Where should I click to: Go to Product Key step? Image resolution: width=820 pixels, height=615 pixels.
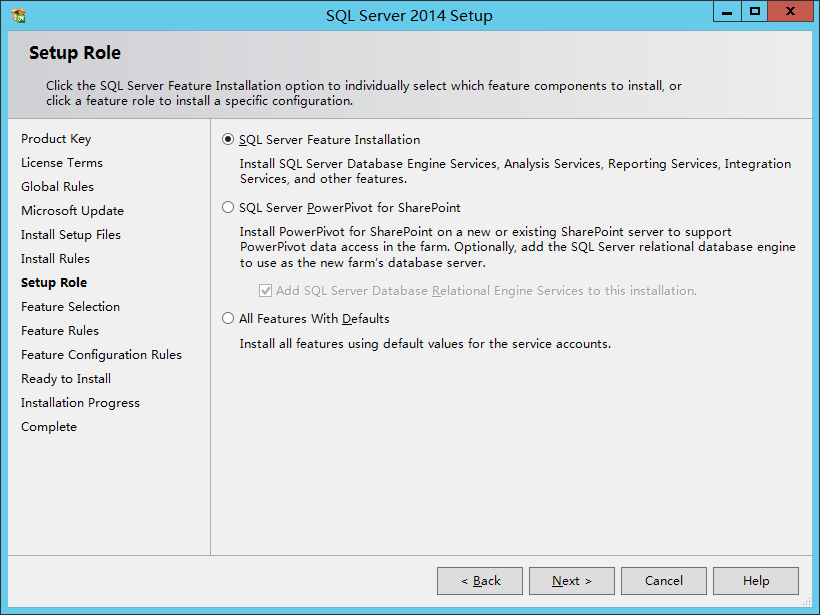[x=56, y=139]
